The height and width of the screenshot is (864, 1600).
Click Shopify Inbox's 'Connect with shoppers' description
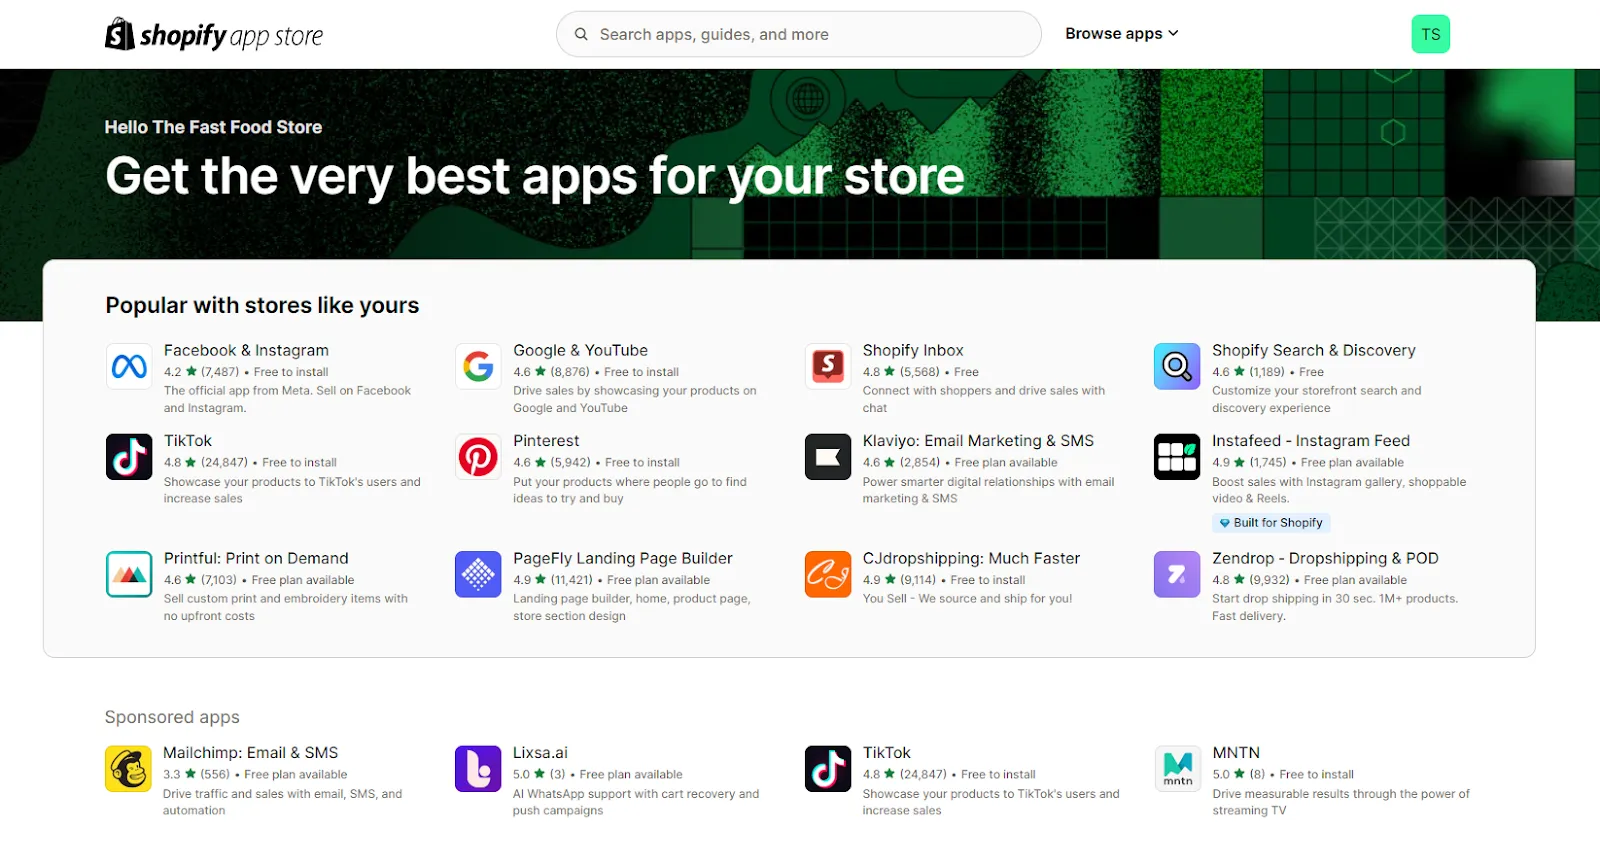pos(984,400)
